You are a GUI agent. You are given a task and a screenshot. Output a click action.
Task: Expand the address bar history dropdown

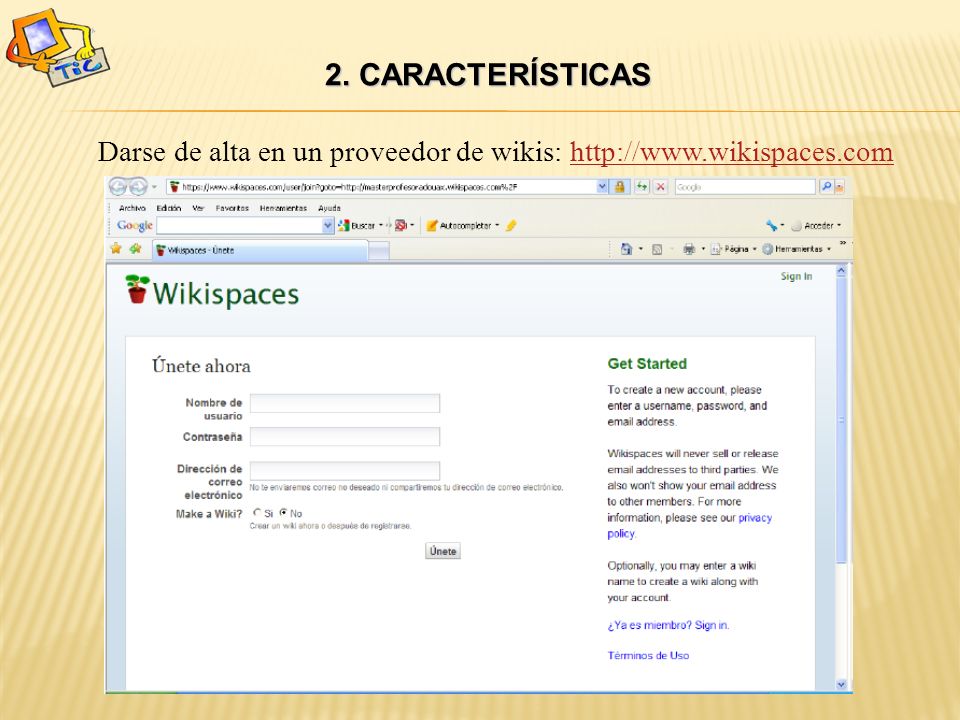click(x=602, y=187)
